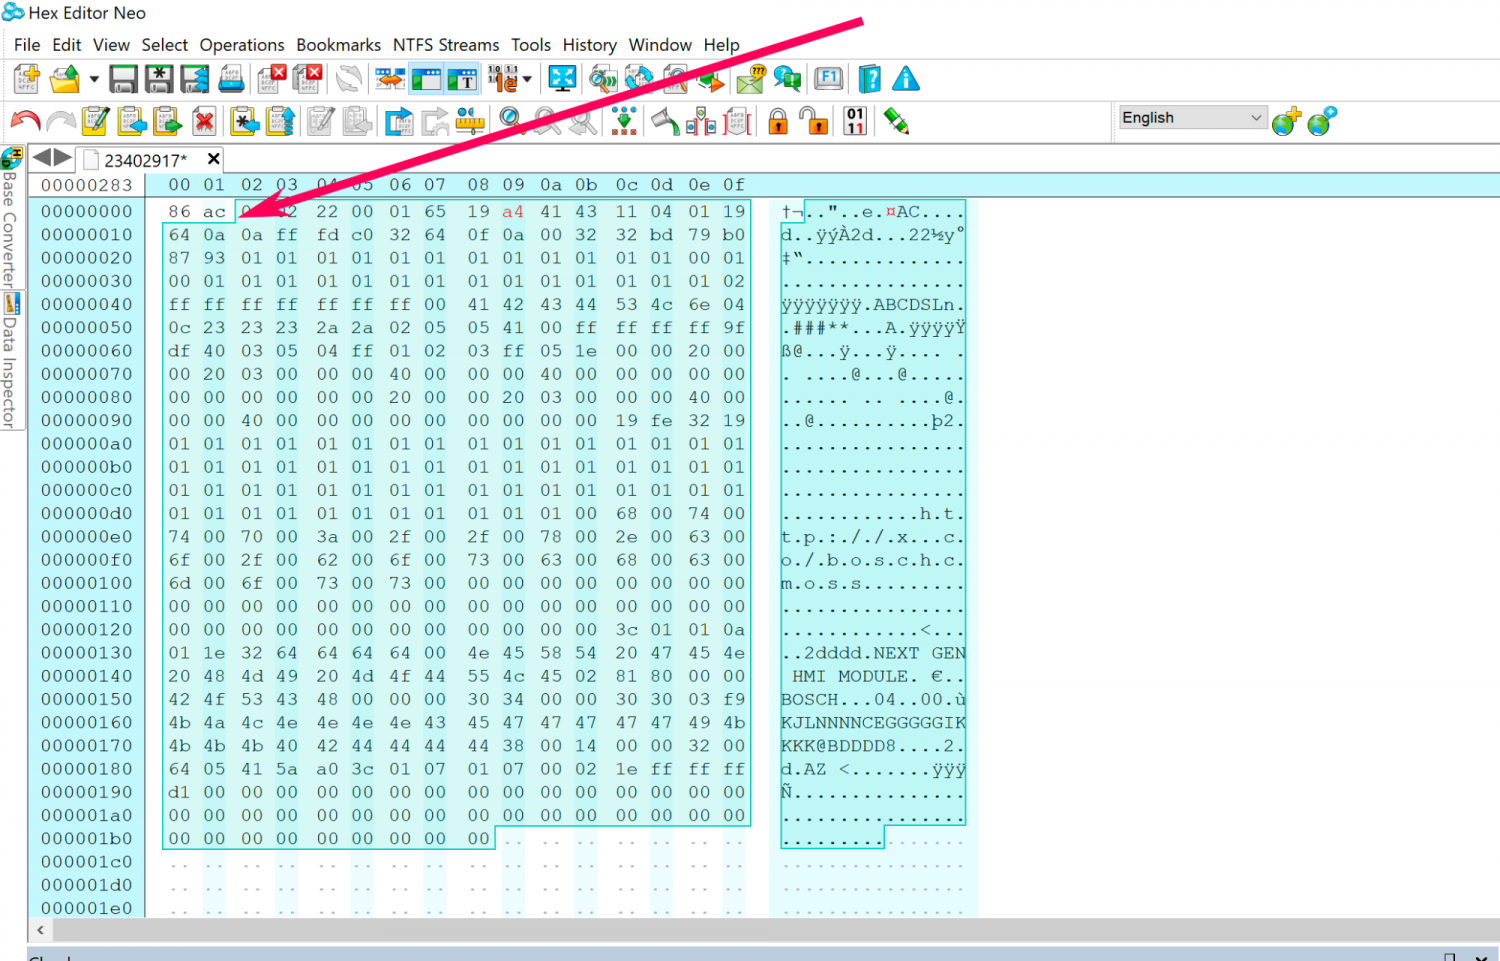The image size is (1500, 961).
Task: Click the Paste Special asterisk clipboard icon
Action: tap(244, 122)
